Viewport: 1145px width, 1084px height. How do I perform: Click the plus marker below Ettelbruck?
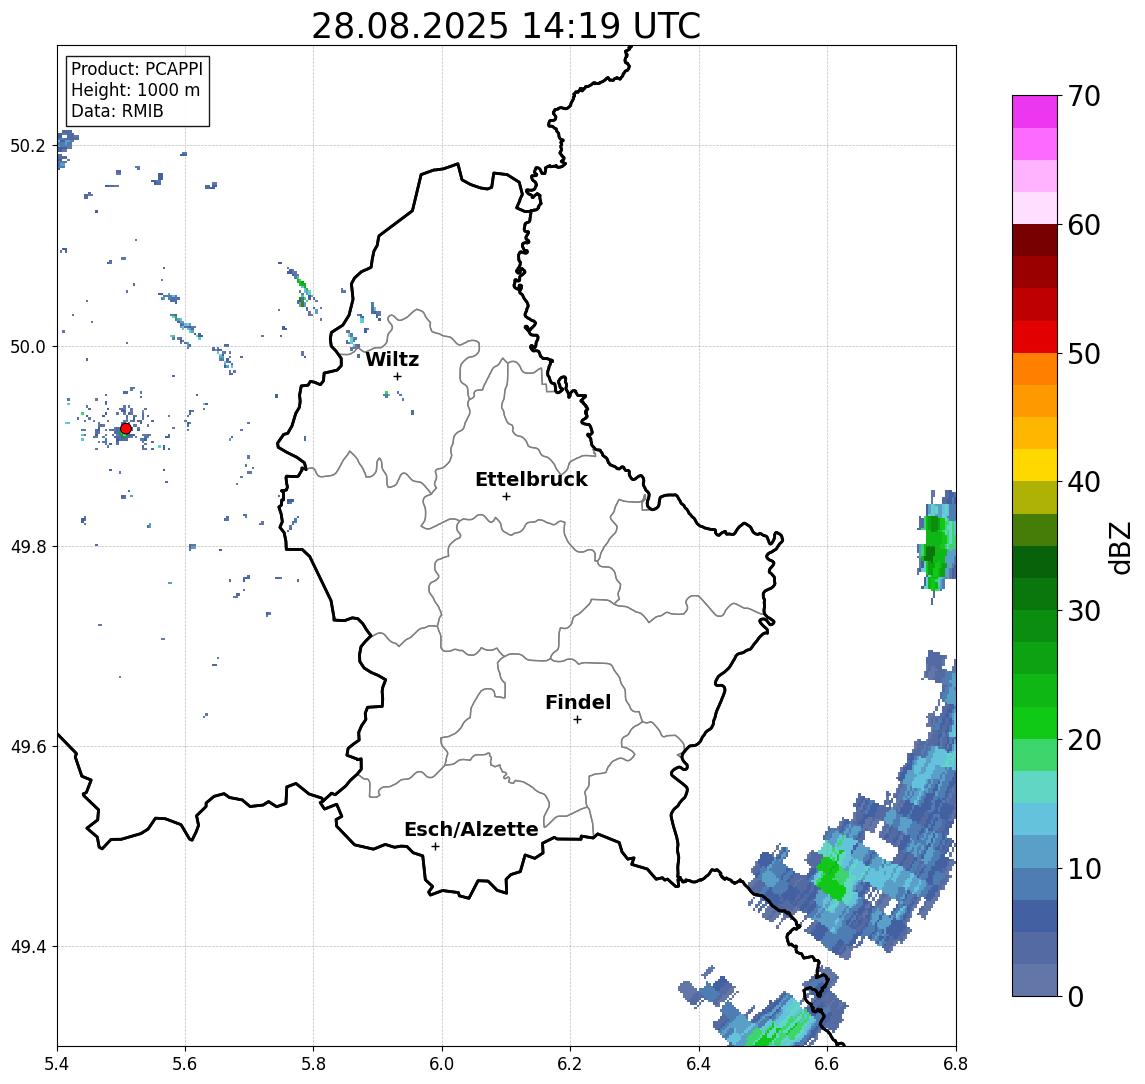tap(506, 497)
